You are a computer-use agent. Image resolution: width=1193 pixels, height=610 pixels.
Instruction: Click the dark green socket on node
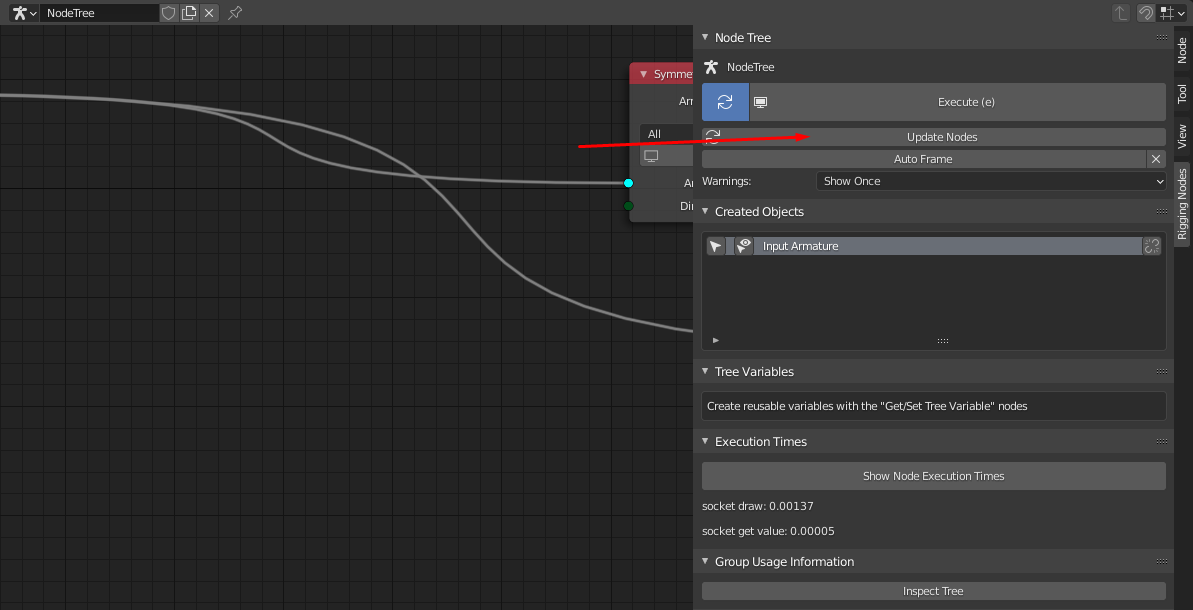coord(628,206)
